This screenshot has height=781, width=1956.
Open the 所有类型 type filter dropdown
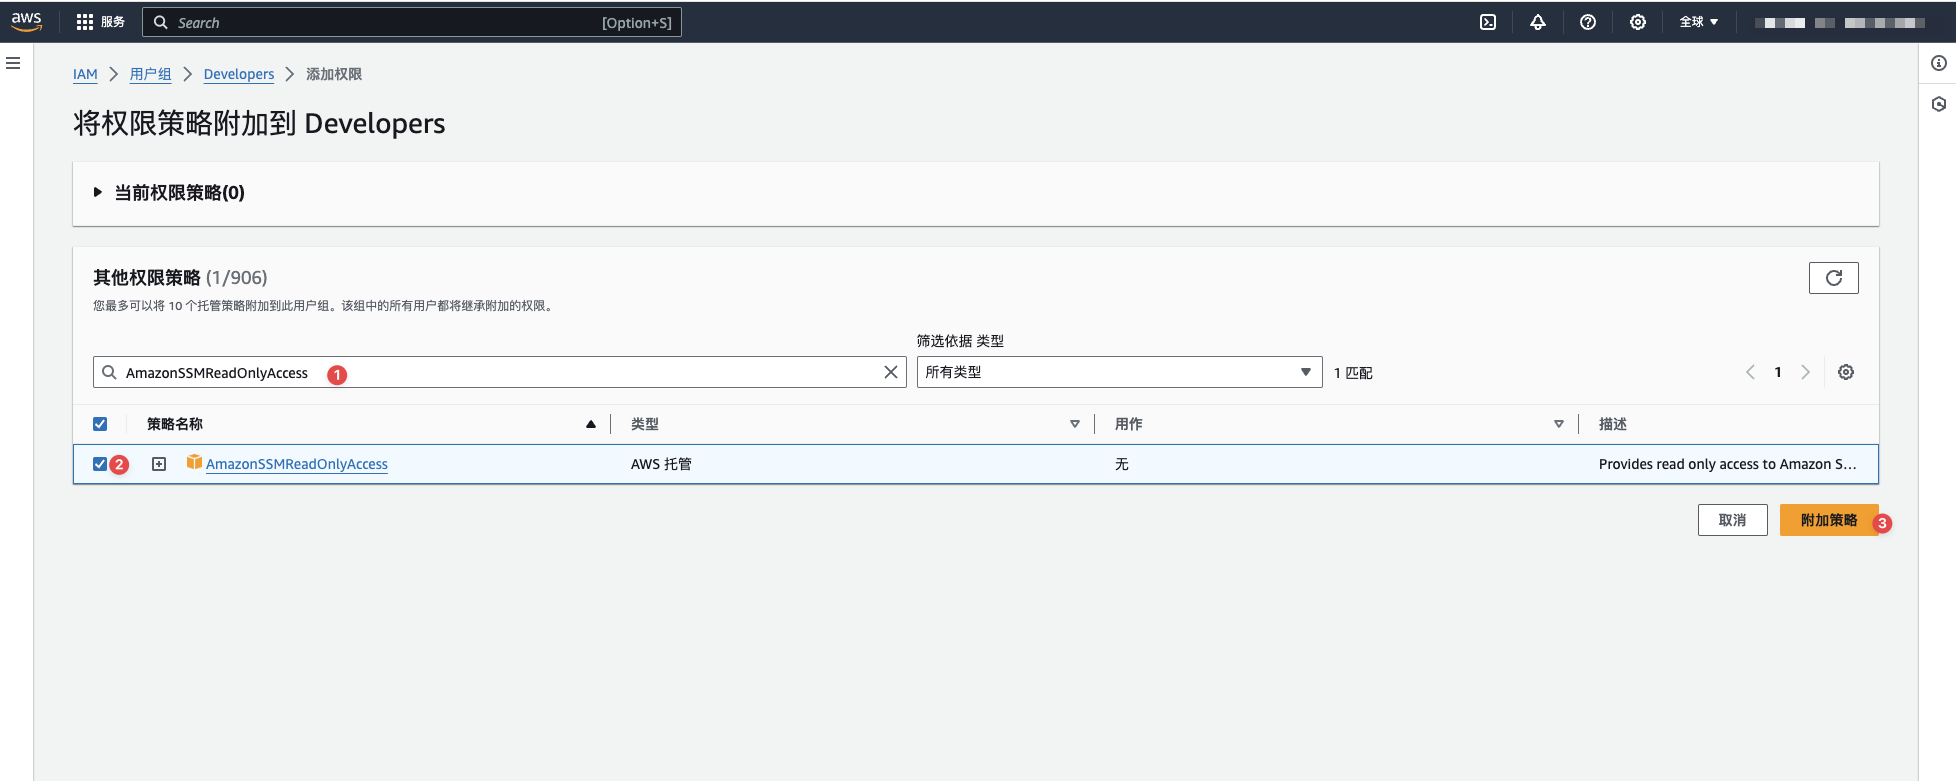tap(1119, 372)
